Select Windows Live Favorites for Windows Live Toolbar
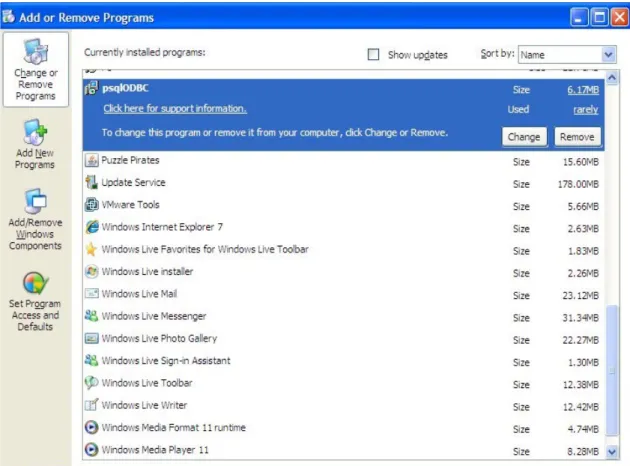 344,250
